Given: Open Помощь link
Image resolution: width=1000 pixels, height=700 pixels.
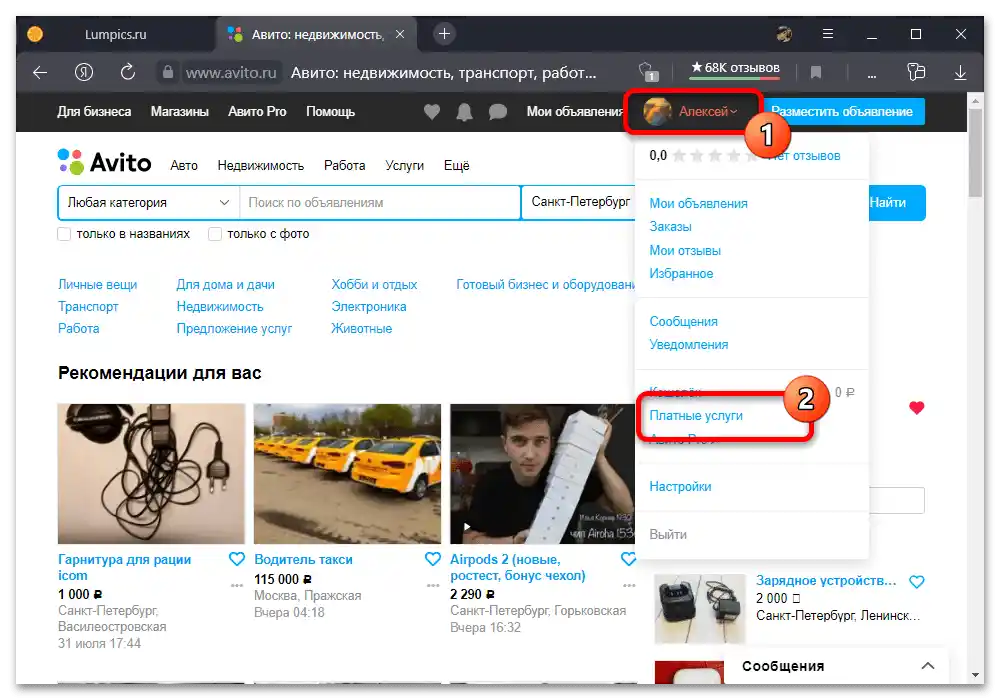Looking at the screenshot, I should click(x=330, y=112).
